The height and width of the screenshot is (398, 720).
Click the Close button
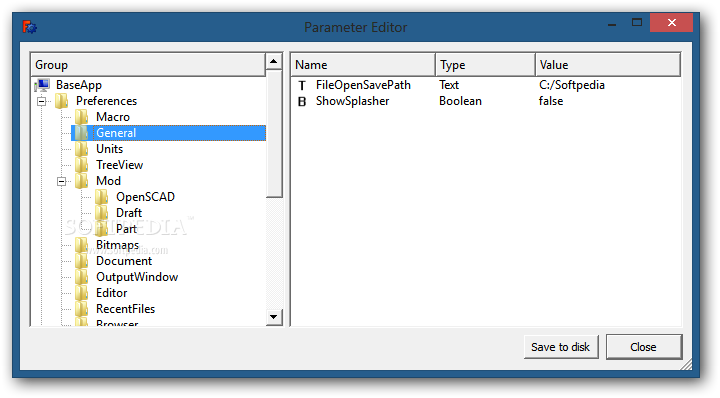[644, 347]
